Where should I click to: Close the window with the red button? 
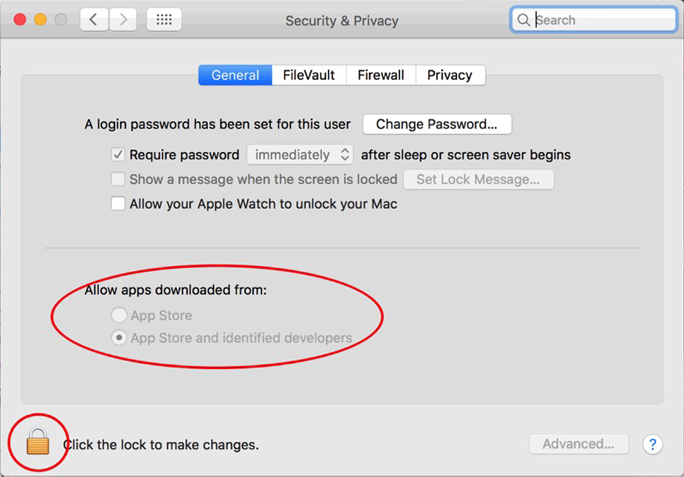coord(20,20)
